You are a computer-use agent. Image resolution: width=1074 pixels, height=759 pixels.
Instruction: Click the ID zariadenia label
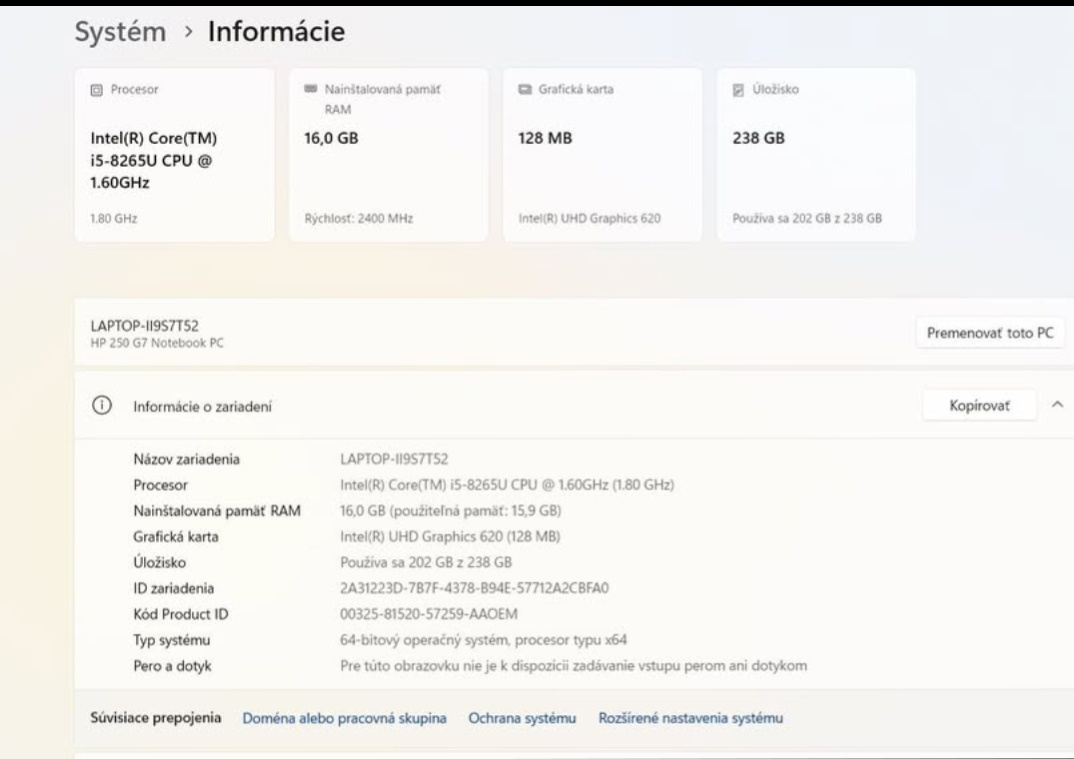coord(173,588)
